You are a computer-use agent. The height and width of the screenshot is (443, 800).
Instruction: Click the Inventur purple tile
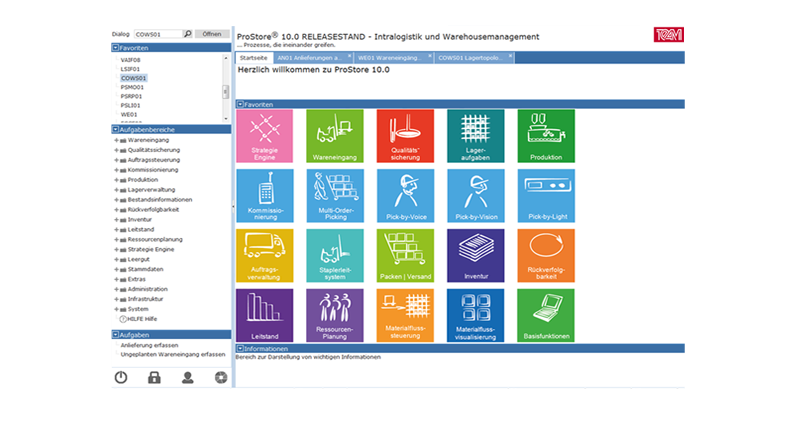[x=476, y=256]
